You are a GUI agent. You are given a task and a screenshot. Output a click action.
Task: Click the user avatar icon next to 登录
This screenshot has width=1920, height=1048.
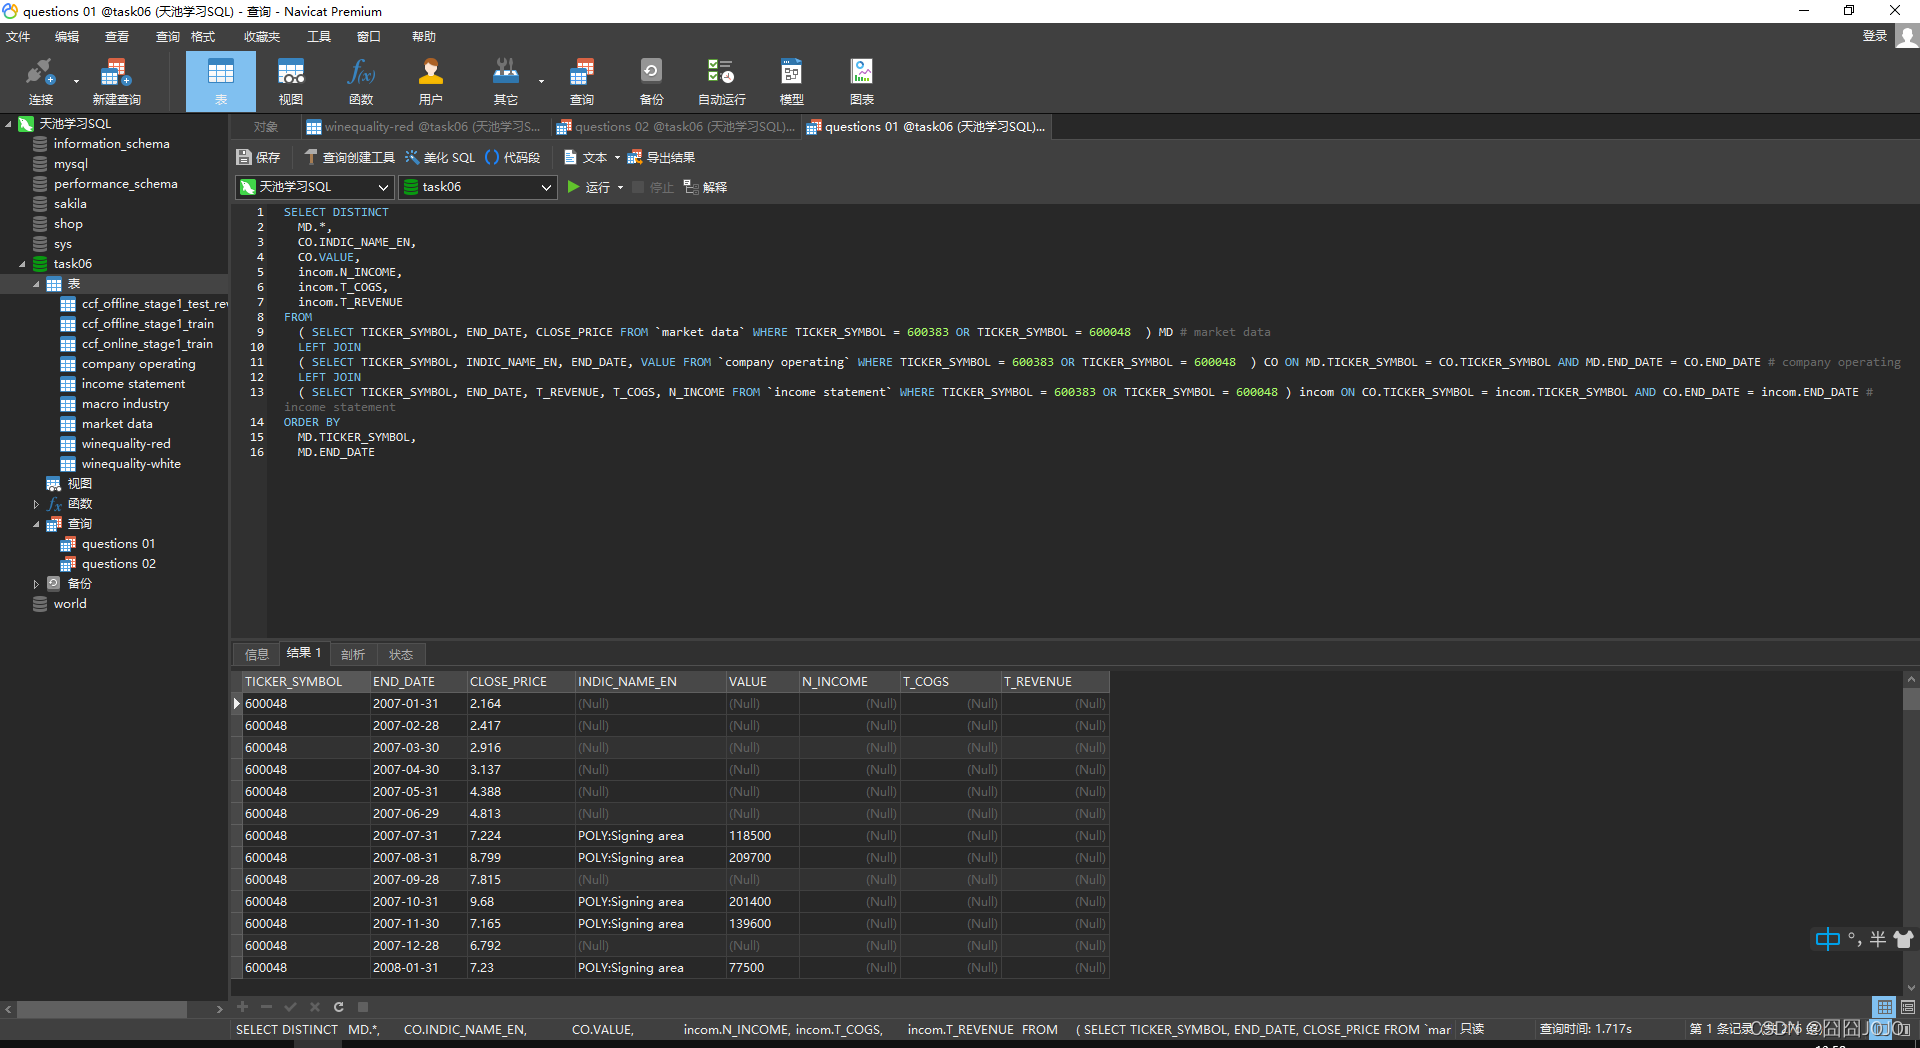tap(1907, 36)
